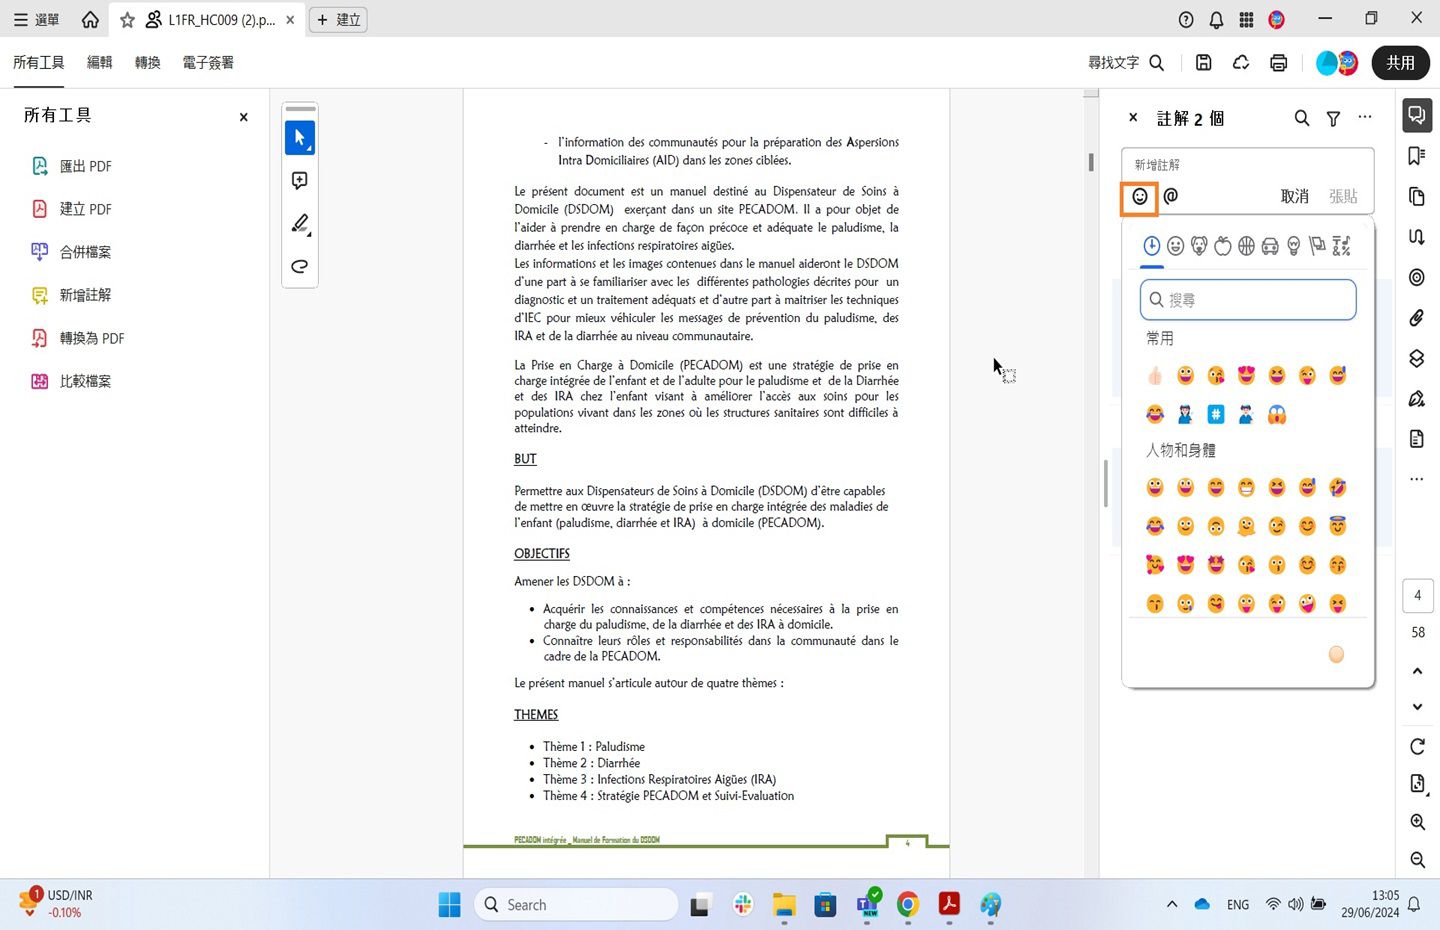
Task: Switch to the 所有工具 tab
Action: point(39,62)
